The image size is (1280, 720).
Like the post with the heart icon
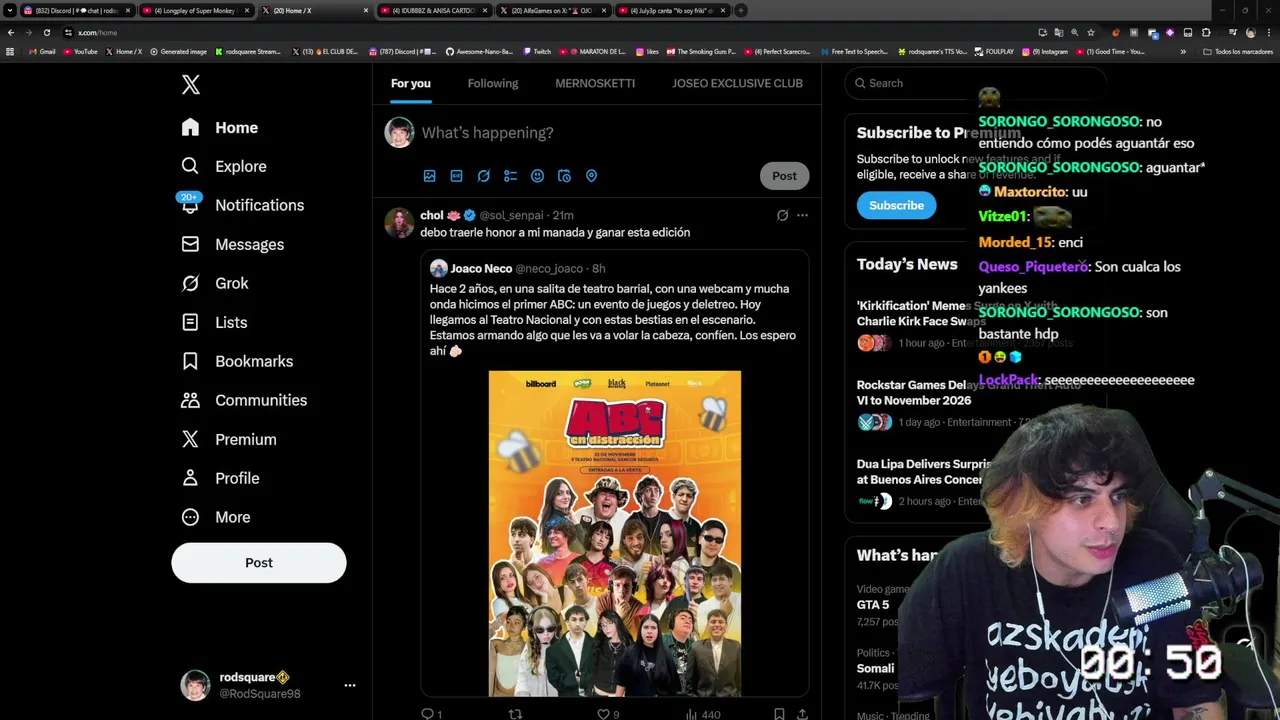point(603,713)
